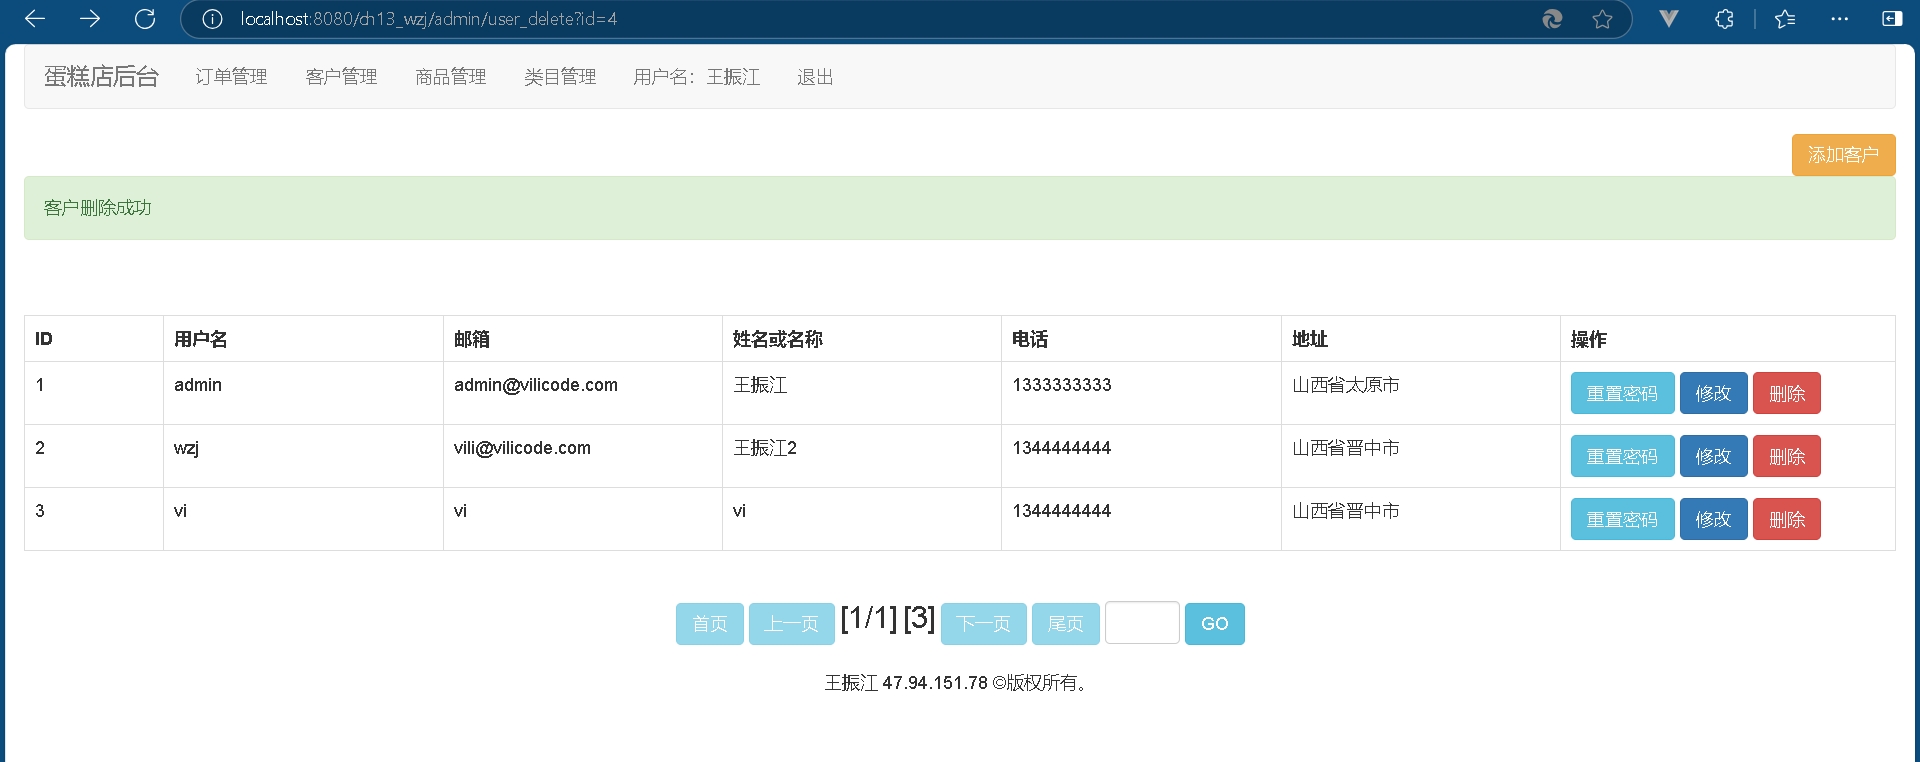The width and height of the screenshot is (1920, 762).
Task: Add page to favorites star icon
Action: [x=1602, y=19]
